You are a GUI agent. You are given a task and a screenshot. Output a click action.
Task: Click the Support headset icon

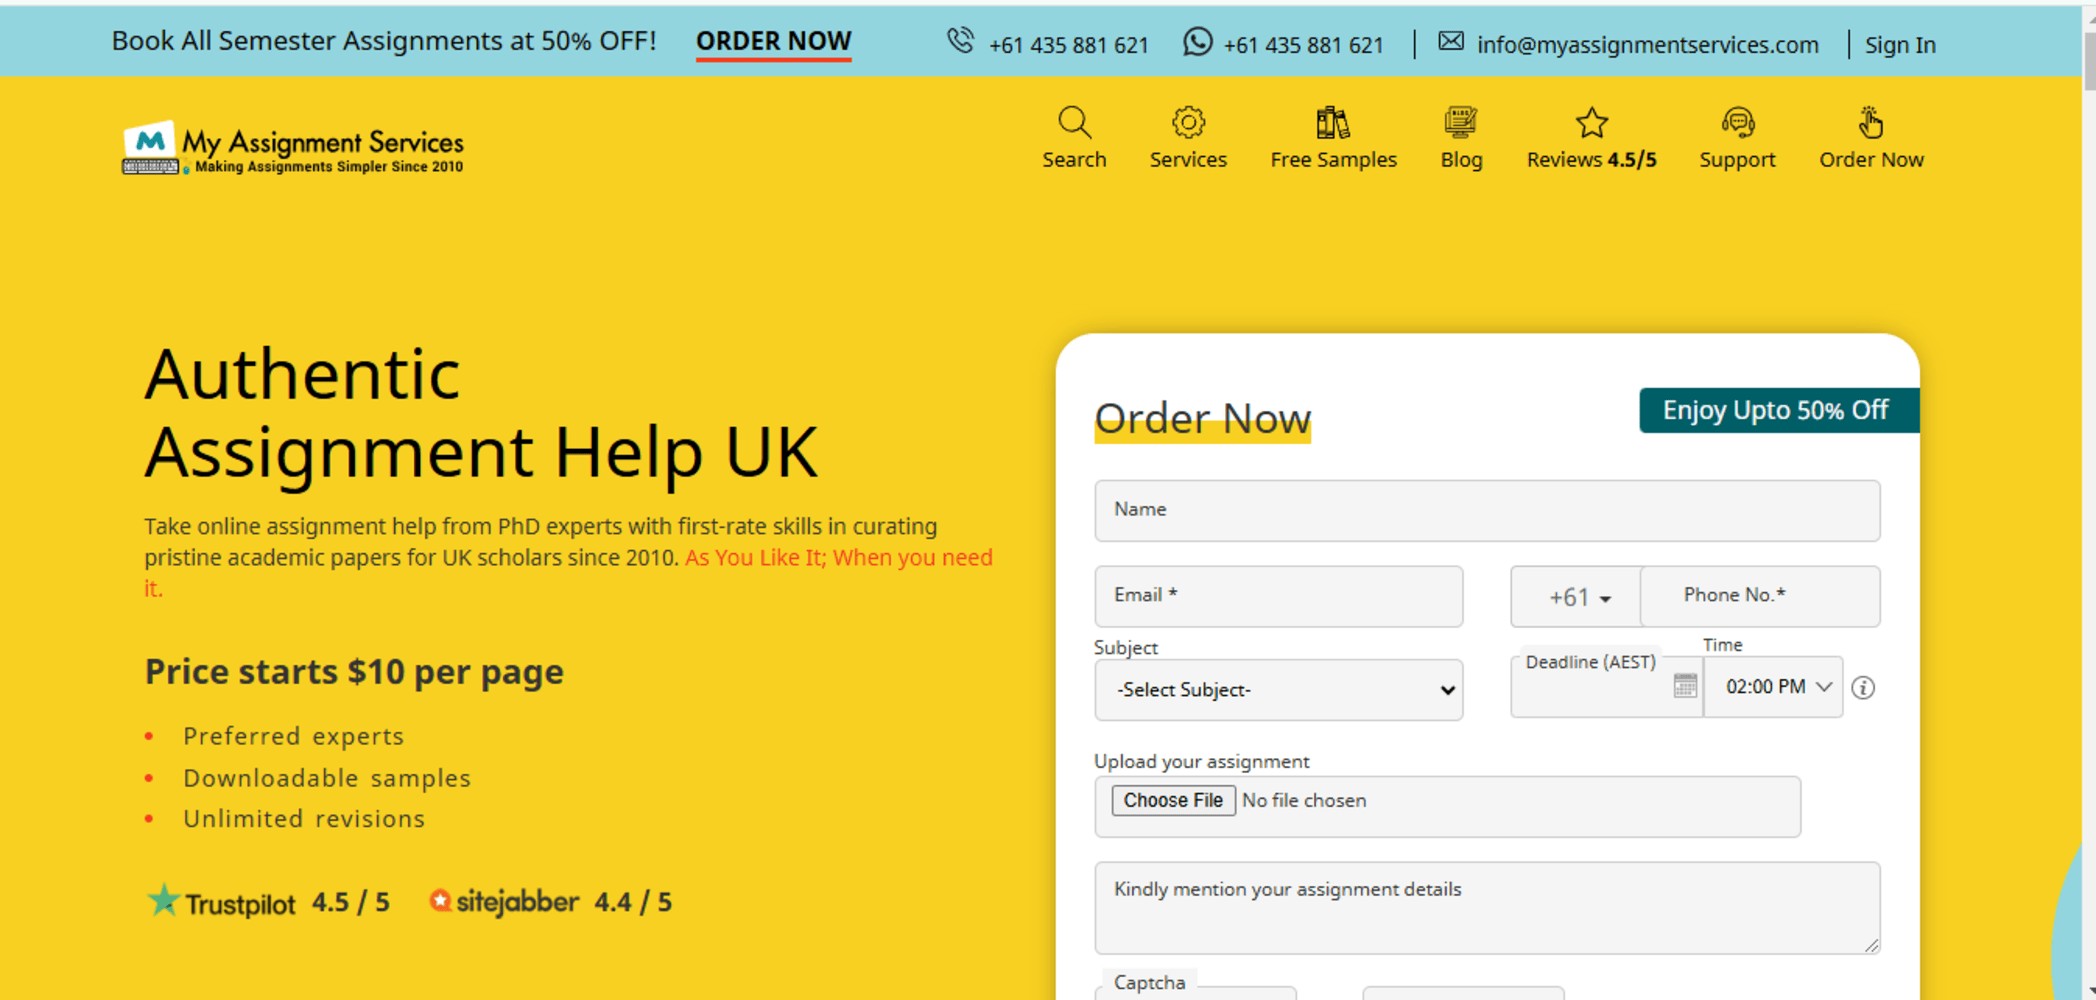tap(1737, 123)
